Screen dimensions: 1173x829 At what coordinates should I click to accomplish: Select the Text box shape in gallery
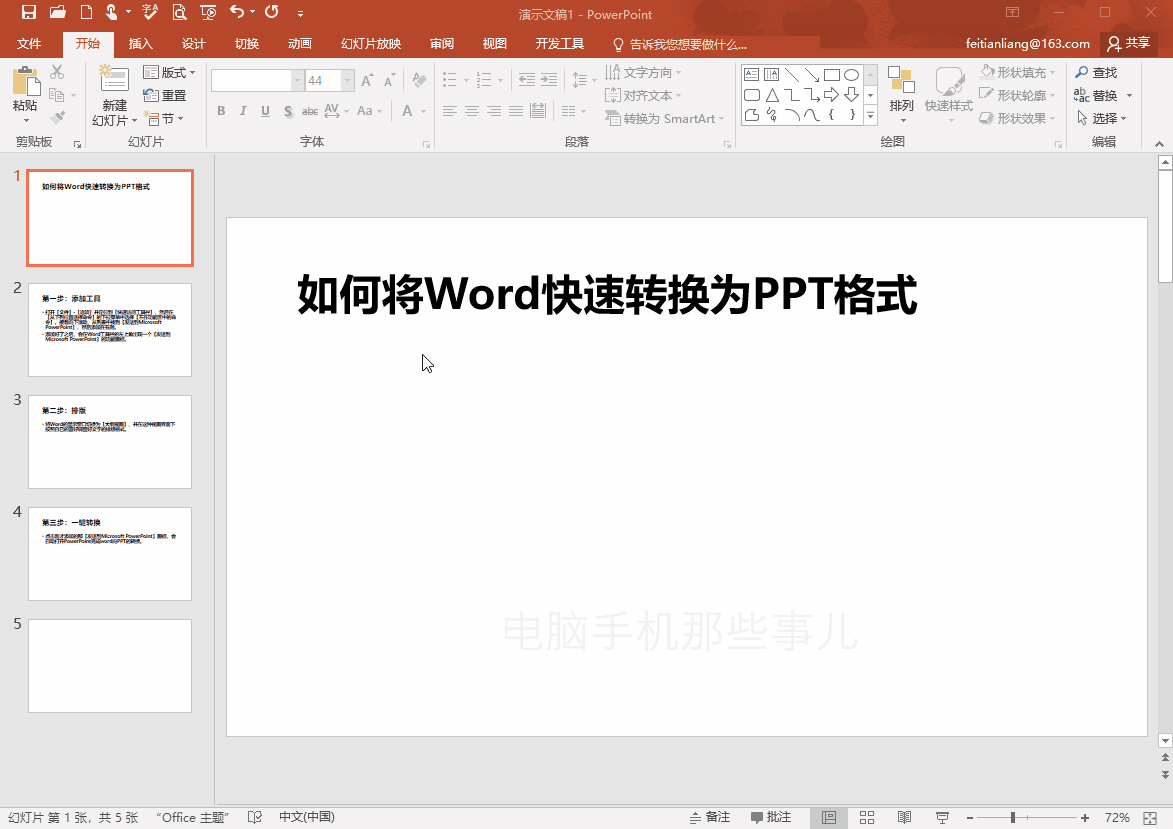(752, 75)
